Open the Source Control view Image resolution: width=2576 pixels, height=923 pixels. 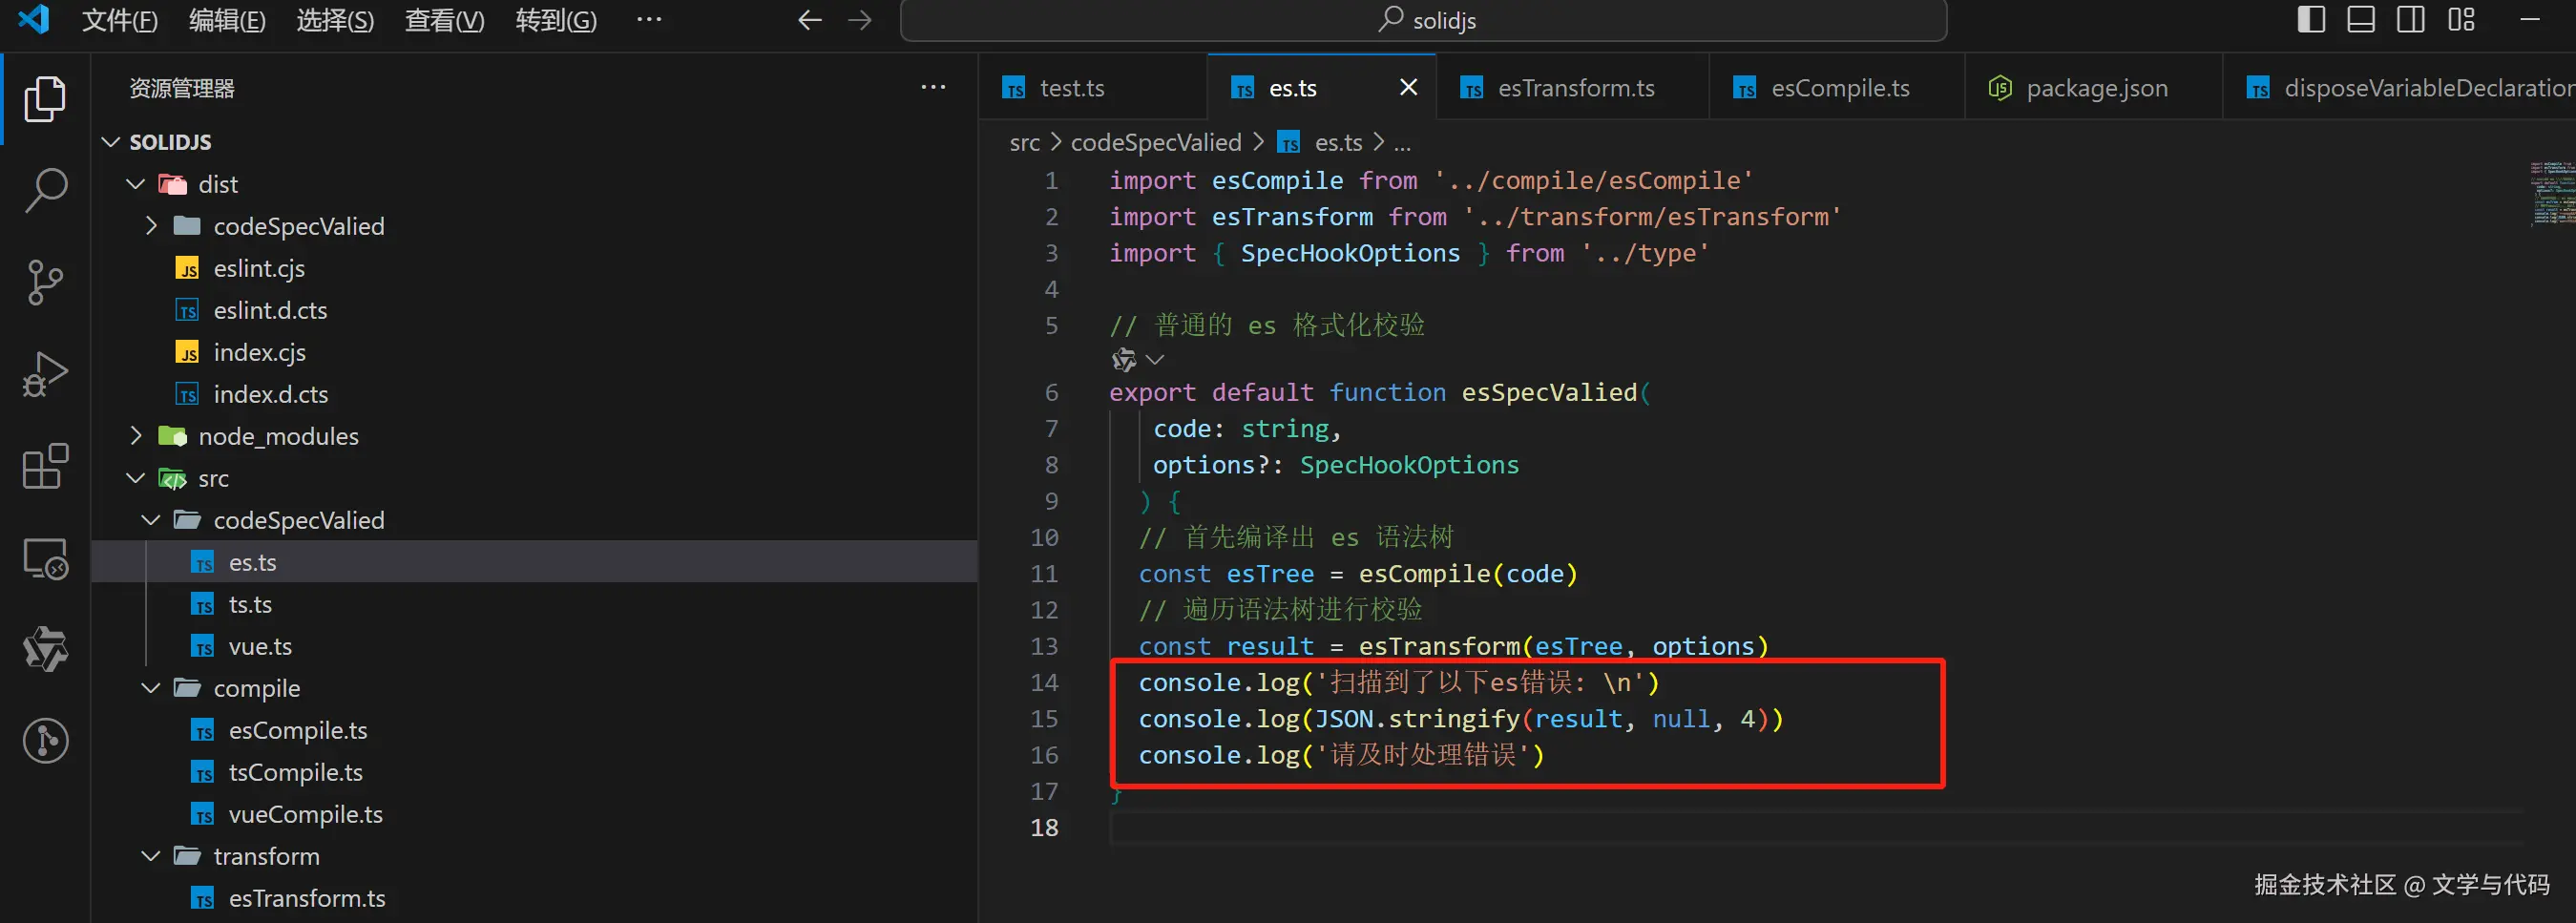click(45, 282)
